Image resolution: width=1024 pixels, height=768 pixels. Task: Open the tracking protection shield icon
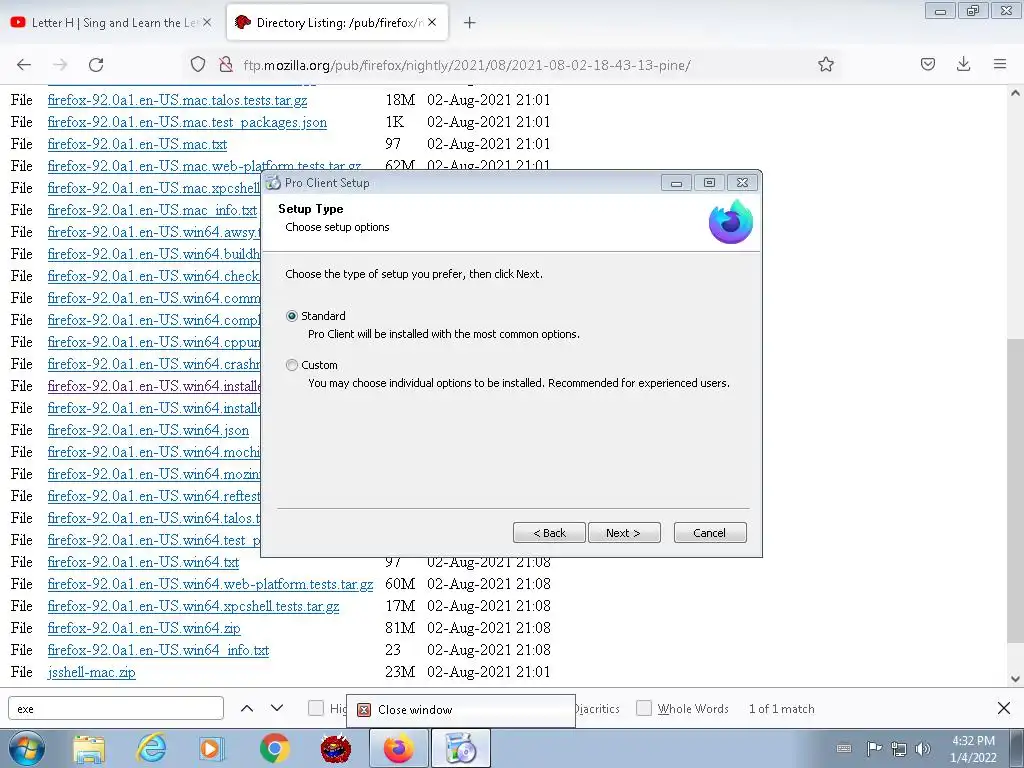click(x=198, y=64)
